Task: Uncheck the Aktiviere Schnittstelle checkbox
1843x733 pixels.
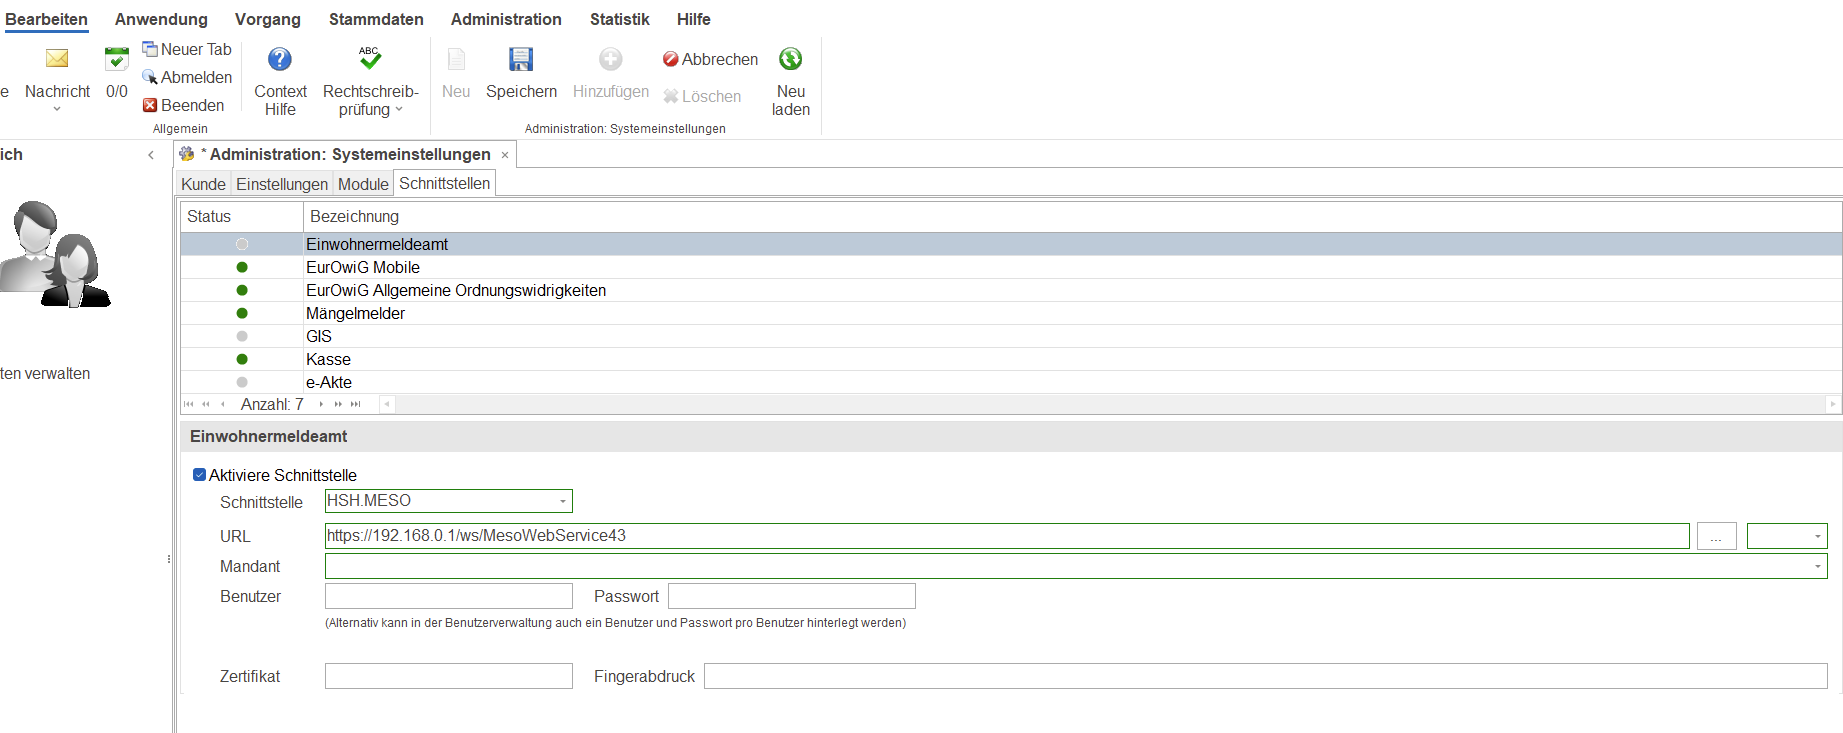Action: tap(199, 475)
